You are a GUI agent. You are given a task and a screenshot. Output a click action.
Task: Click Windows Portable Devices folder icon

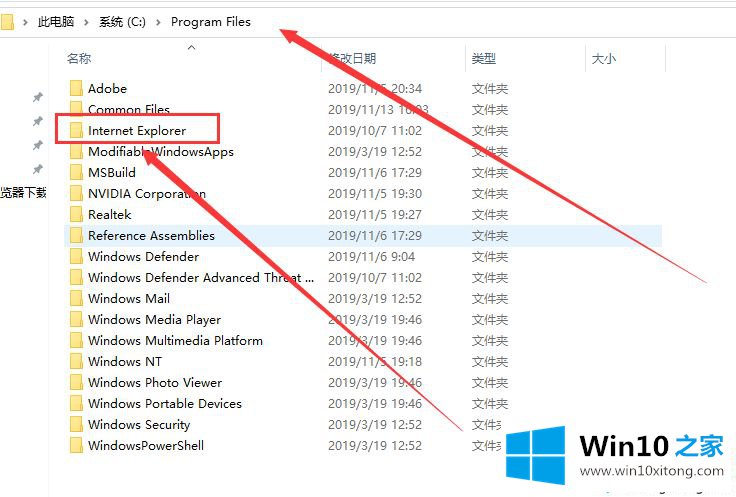(76, 403)
